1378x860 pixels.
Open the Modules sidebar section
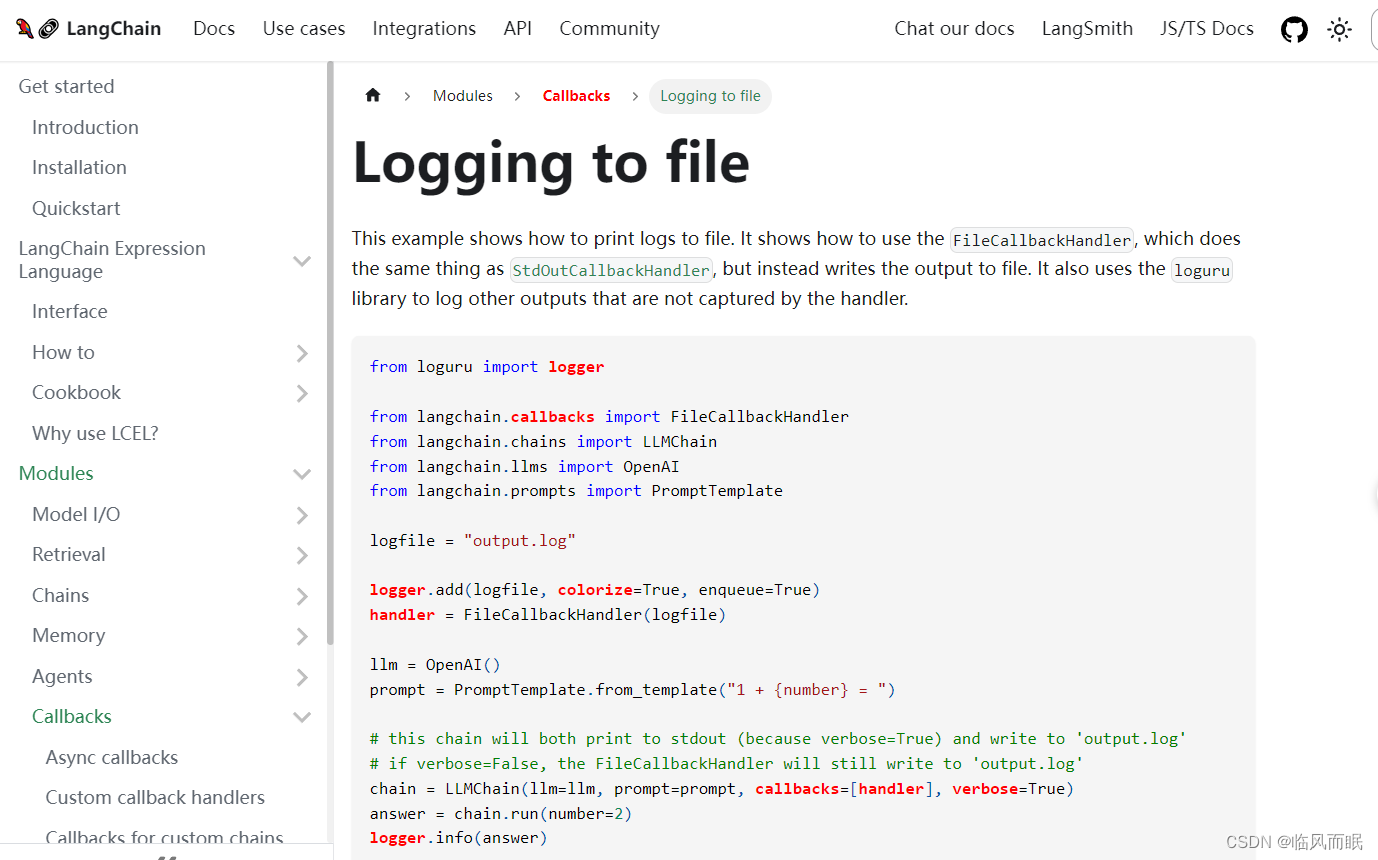coord(56,474)
